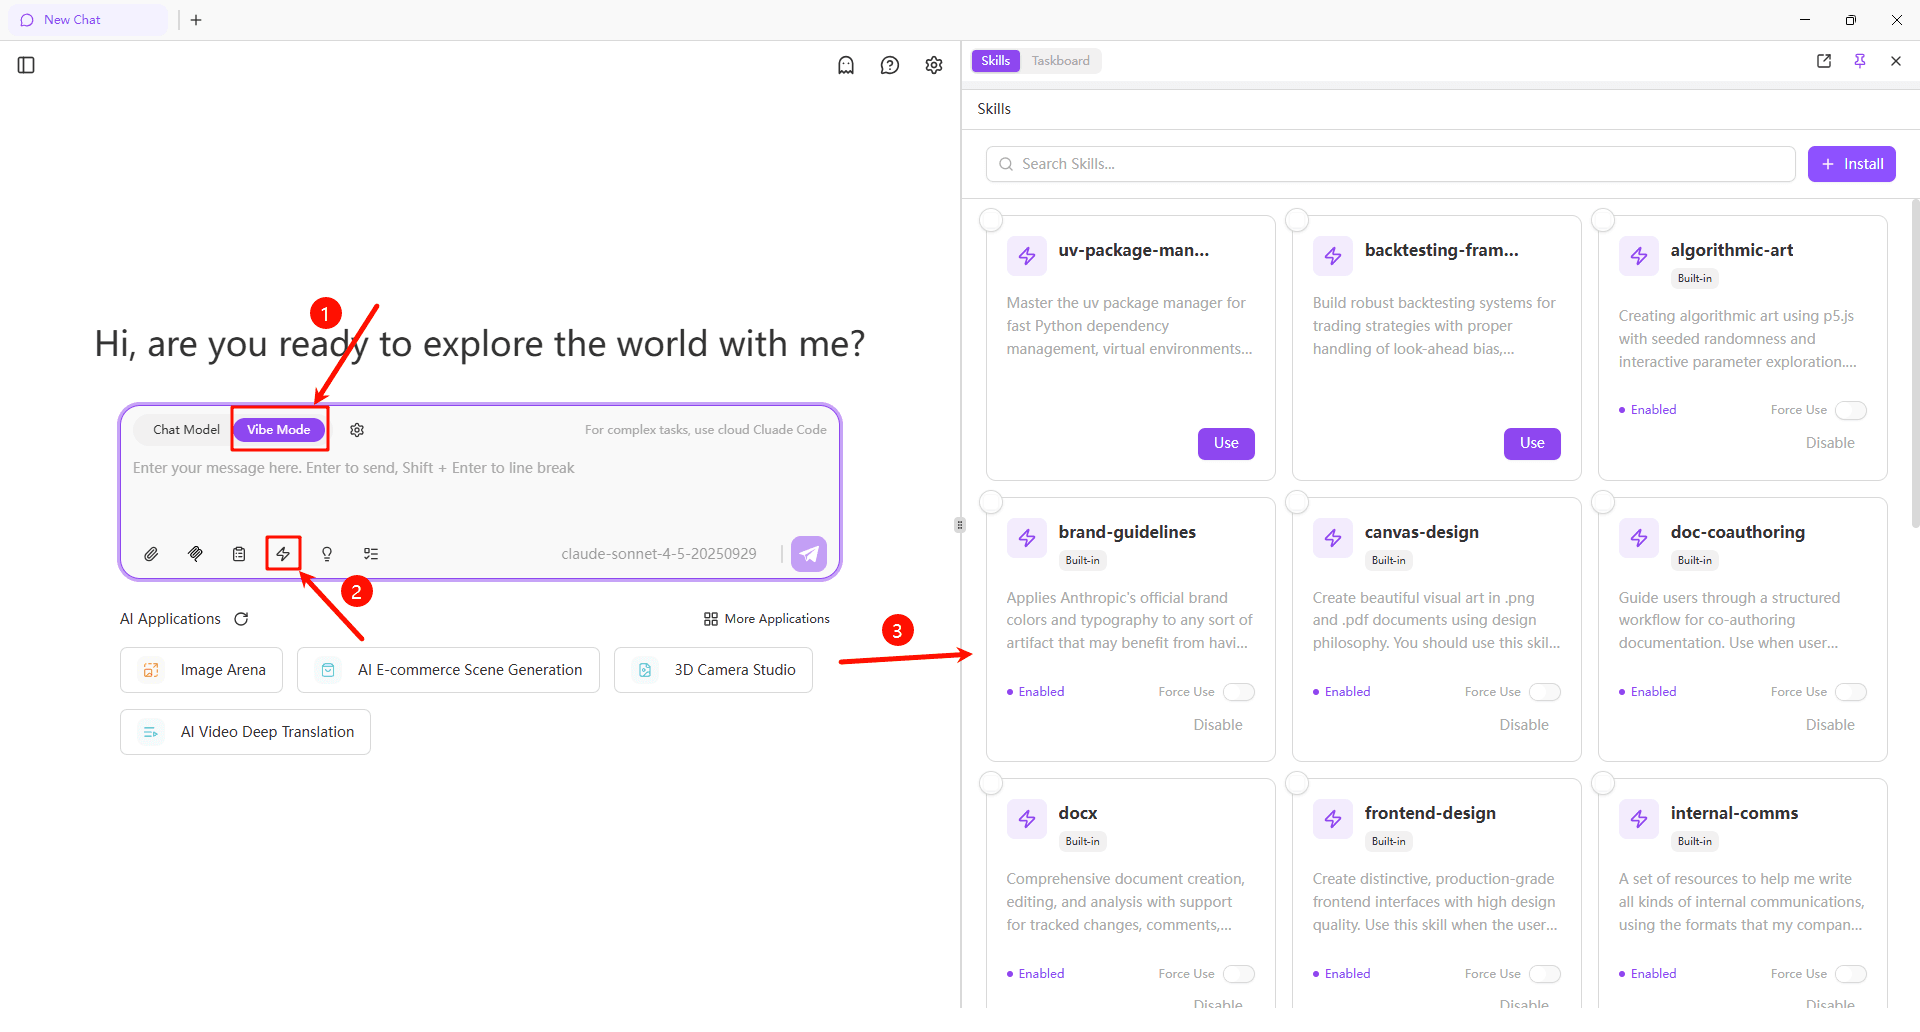Switch to the Taskboard tab
This screenshot has height=1032, width=1920.
(x=1060, y=61)
